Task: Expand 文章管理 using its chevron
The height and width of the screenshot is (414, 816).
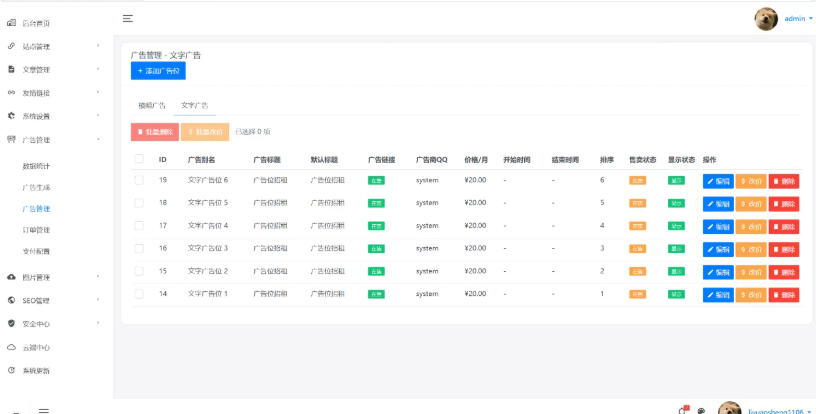Action: click(x=98, y=69)
